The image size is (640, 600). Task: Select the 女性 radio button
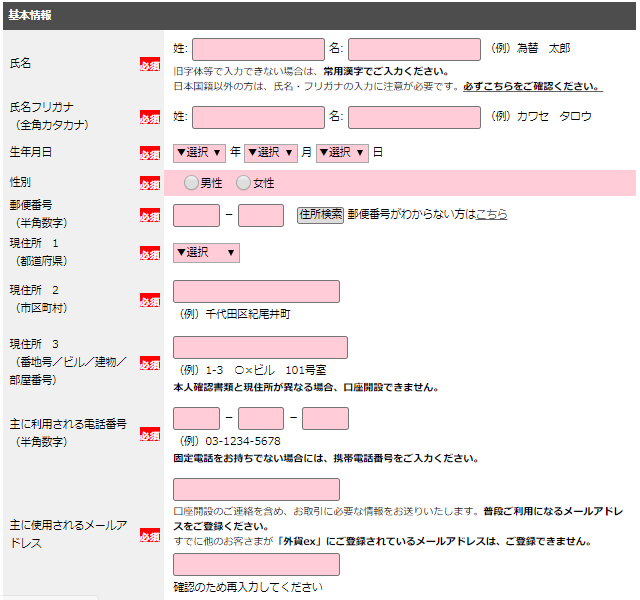243,183
